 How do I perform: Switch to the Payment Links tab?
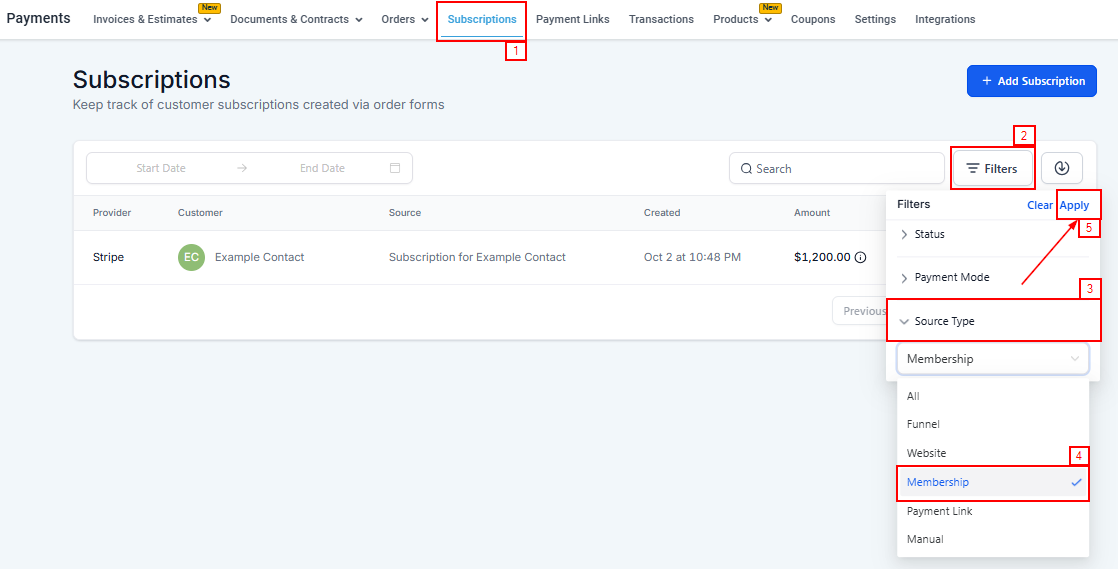click(x=572, y=19)
